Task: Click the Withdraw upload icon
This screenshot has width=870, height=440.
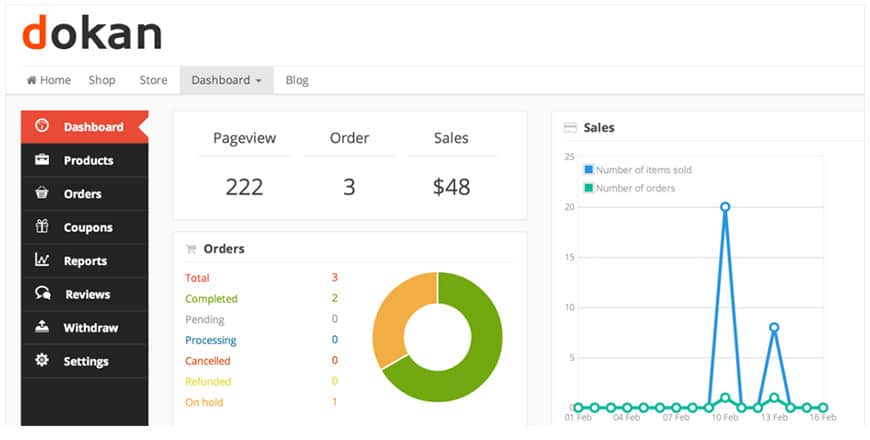Action: click(x=42, y=326)
